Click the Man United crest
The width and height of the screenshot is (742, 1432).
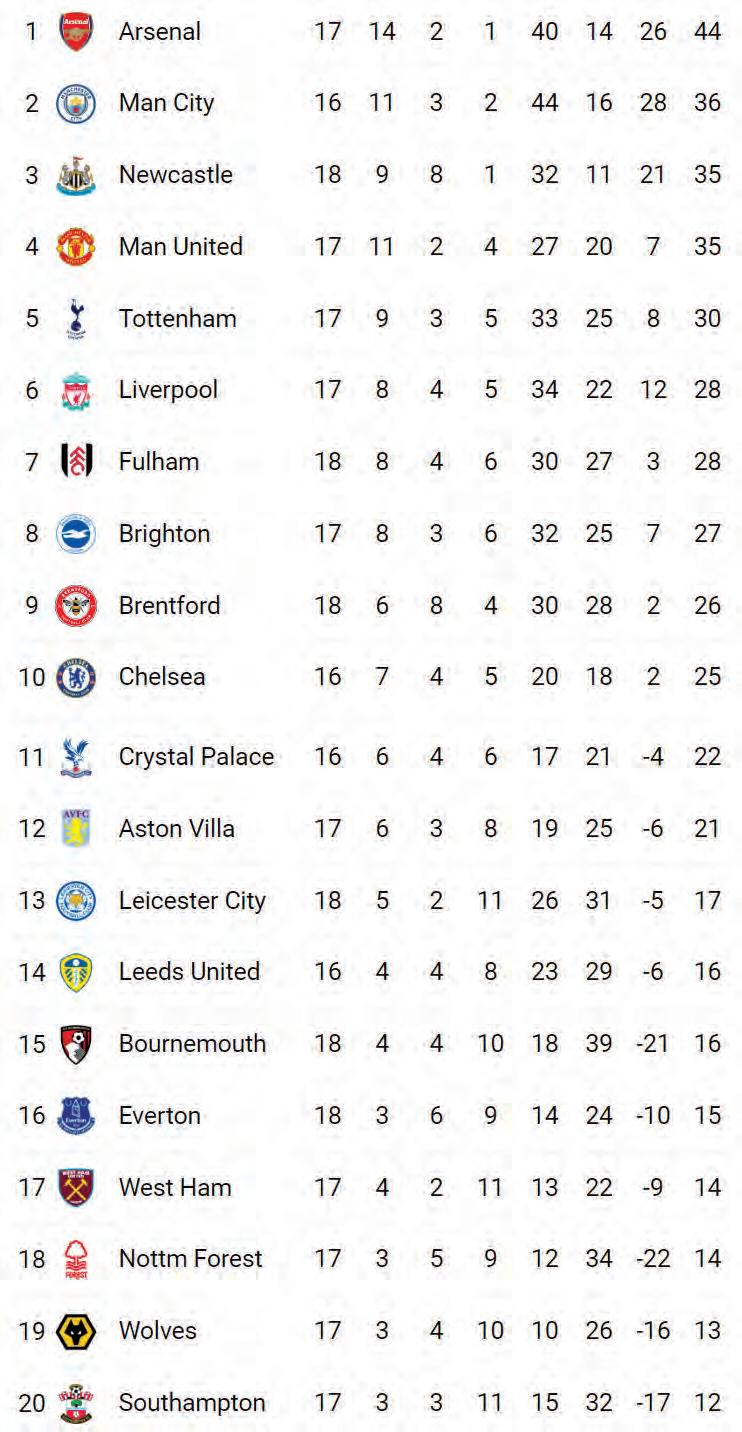tap(76, 247)
